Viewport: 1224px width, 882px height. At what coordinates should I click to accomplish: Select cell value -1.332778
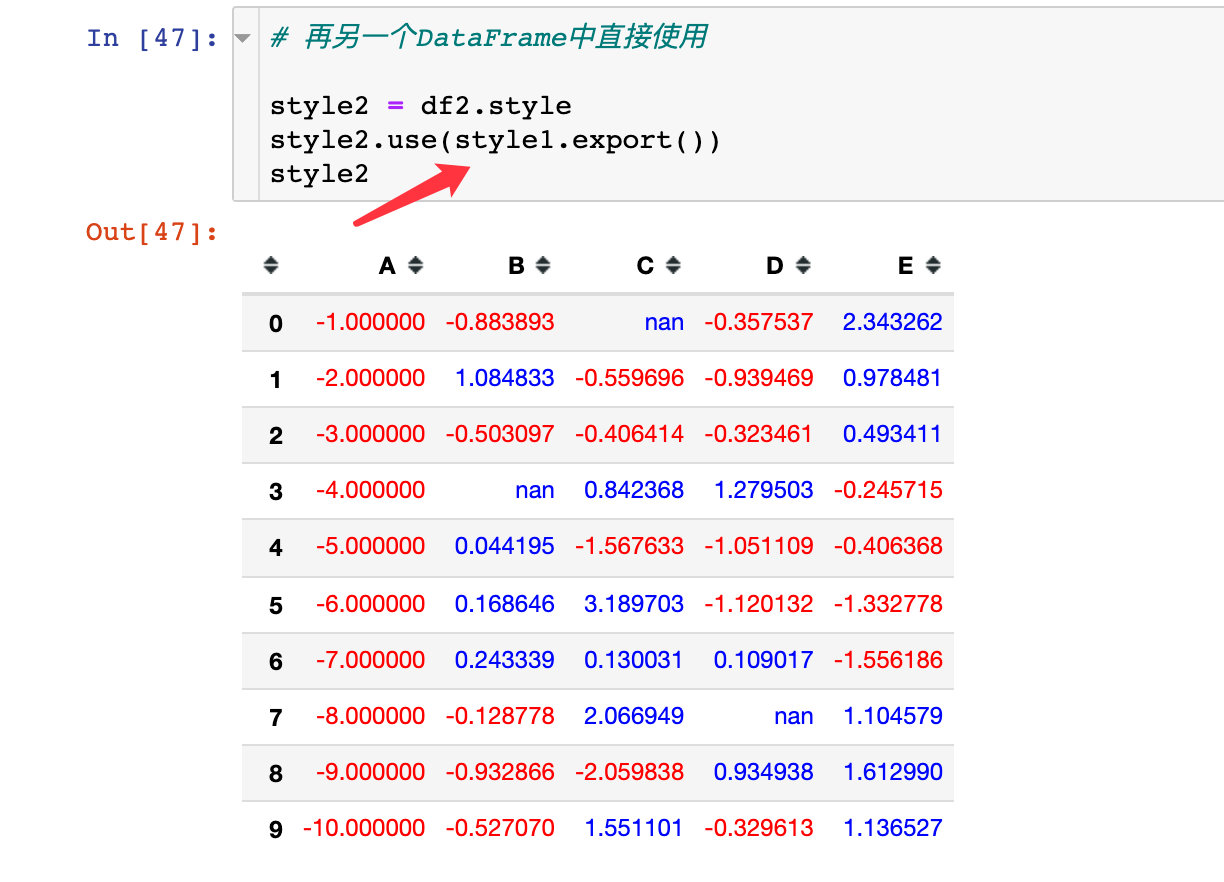(888, 604)
